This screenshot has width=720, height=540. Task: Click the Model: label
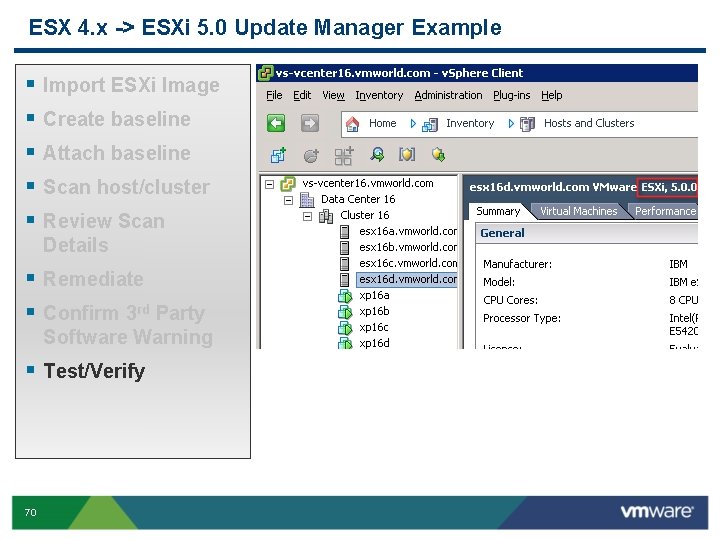499,282
